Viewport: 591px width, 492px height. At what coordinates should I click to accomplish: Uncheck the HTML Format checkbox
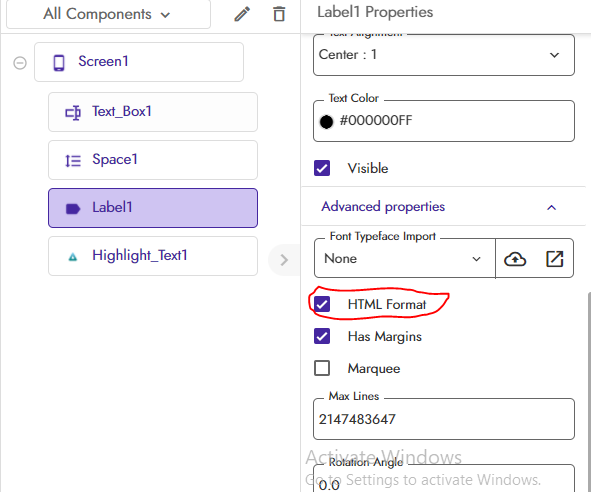pos(322,304)
